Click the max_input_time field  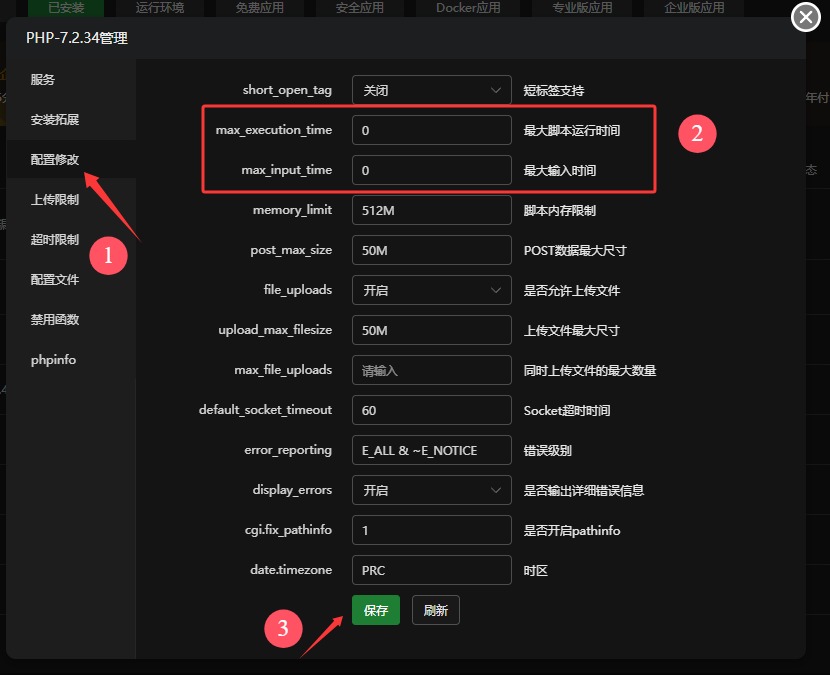431,170
